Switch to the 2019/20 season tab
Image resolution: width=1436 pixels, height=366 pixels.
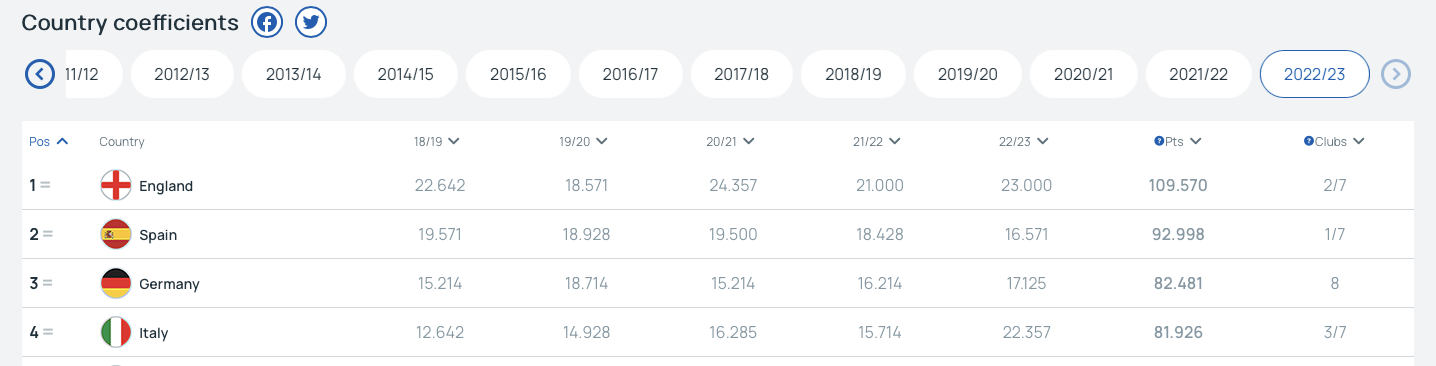[x=967, y=74]
